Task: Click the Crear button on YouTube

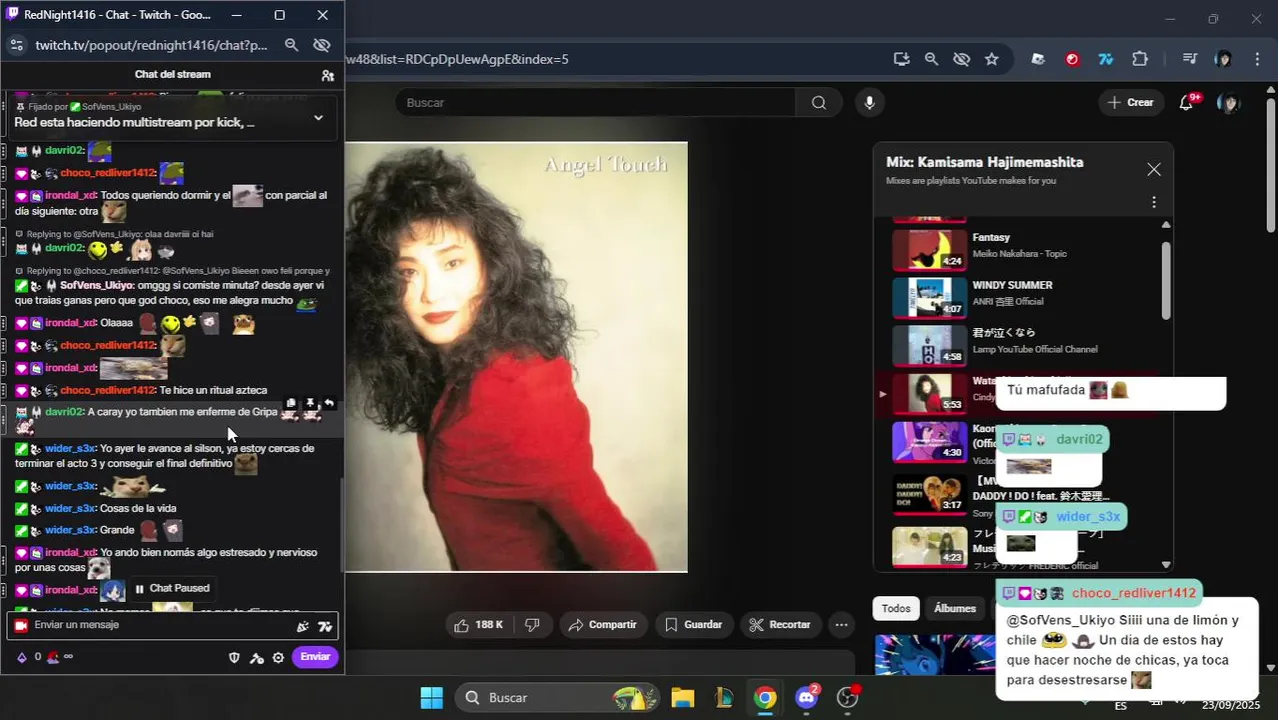Action: point(1130,102)
